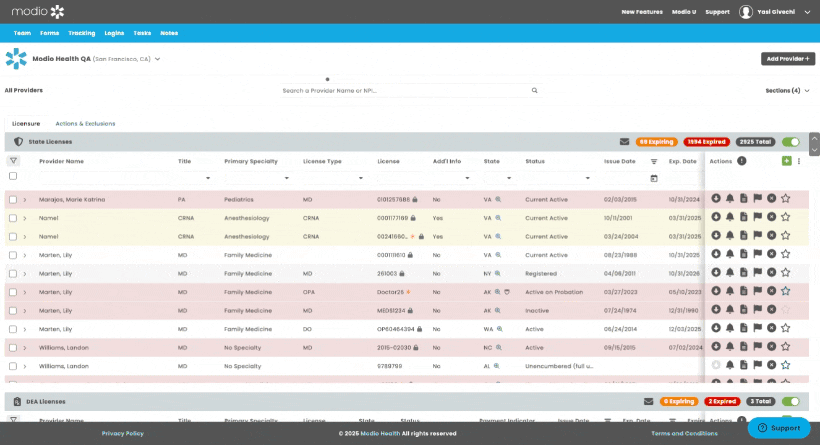Viewport: 820px width, 445px height.
Task: Click the Add Provider button
Action: point(787,59)
